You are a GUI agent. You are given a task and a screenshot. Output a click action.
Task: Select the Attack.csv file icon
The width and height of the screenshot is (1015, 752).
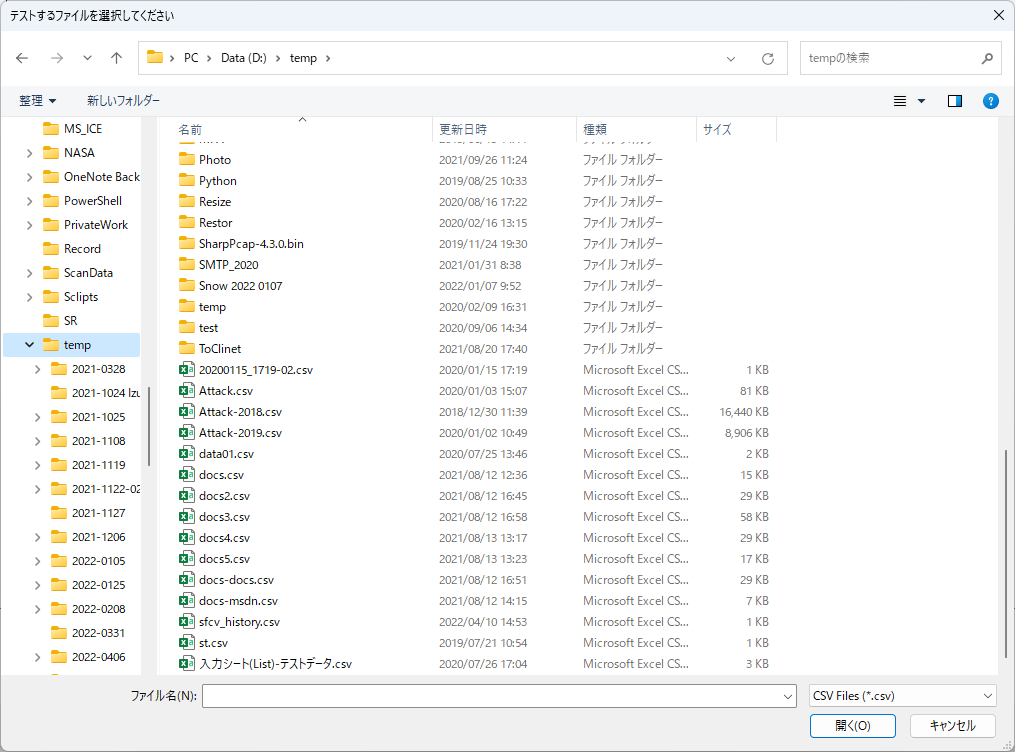coord(186,390)
